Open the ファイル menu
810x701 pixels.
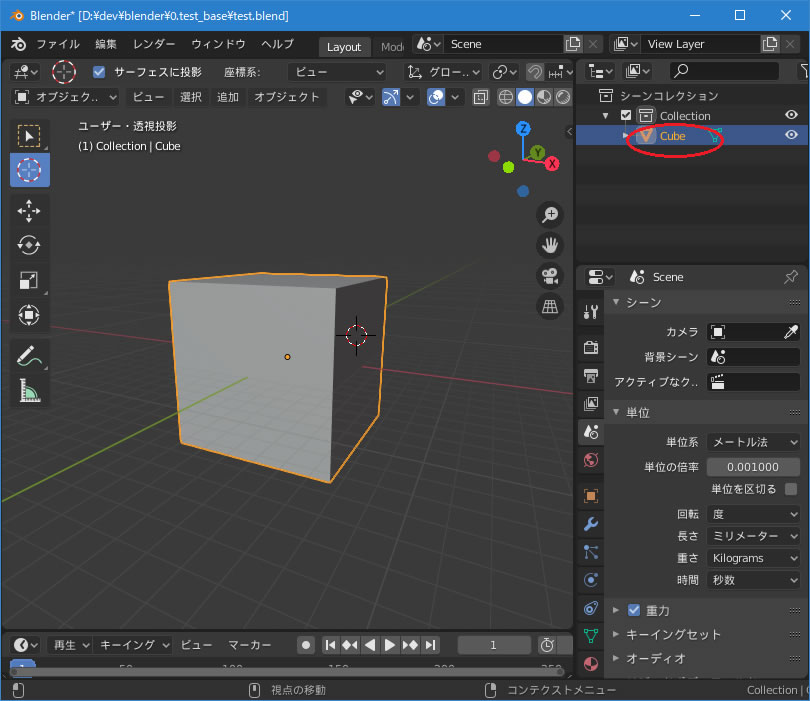(58, 45)
